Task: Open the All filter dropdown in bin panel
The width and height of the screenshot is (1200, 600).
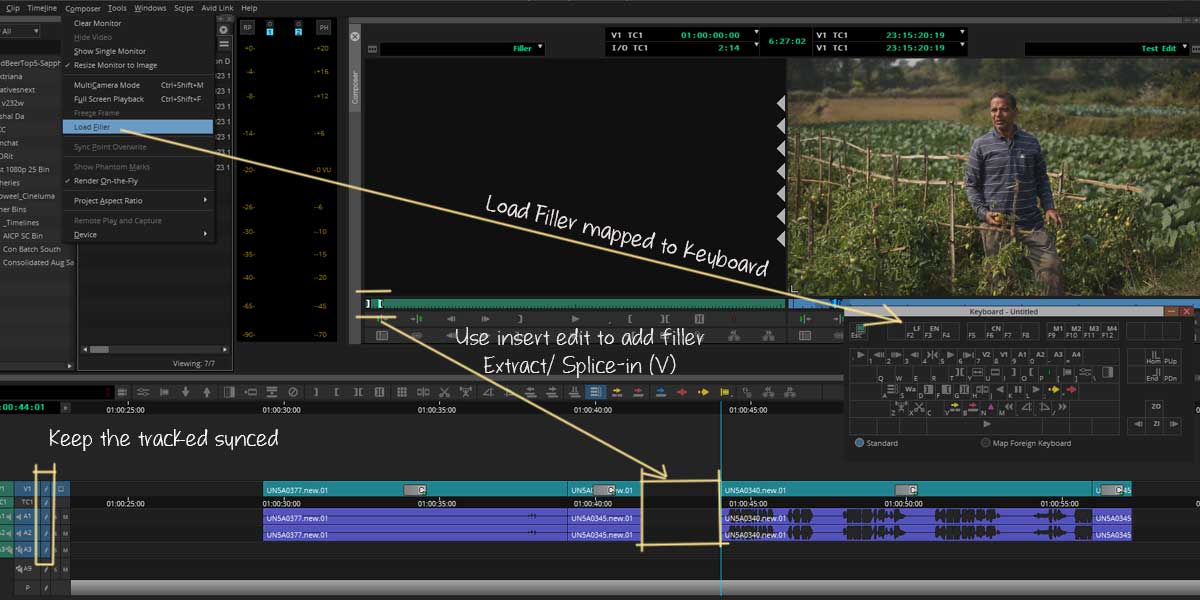Action: (x=20, y=31)
